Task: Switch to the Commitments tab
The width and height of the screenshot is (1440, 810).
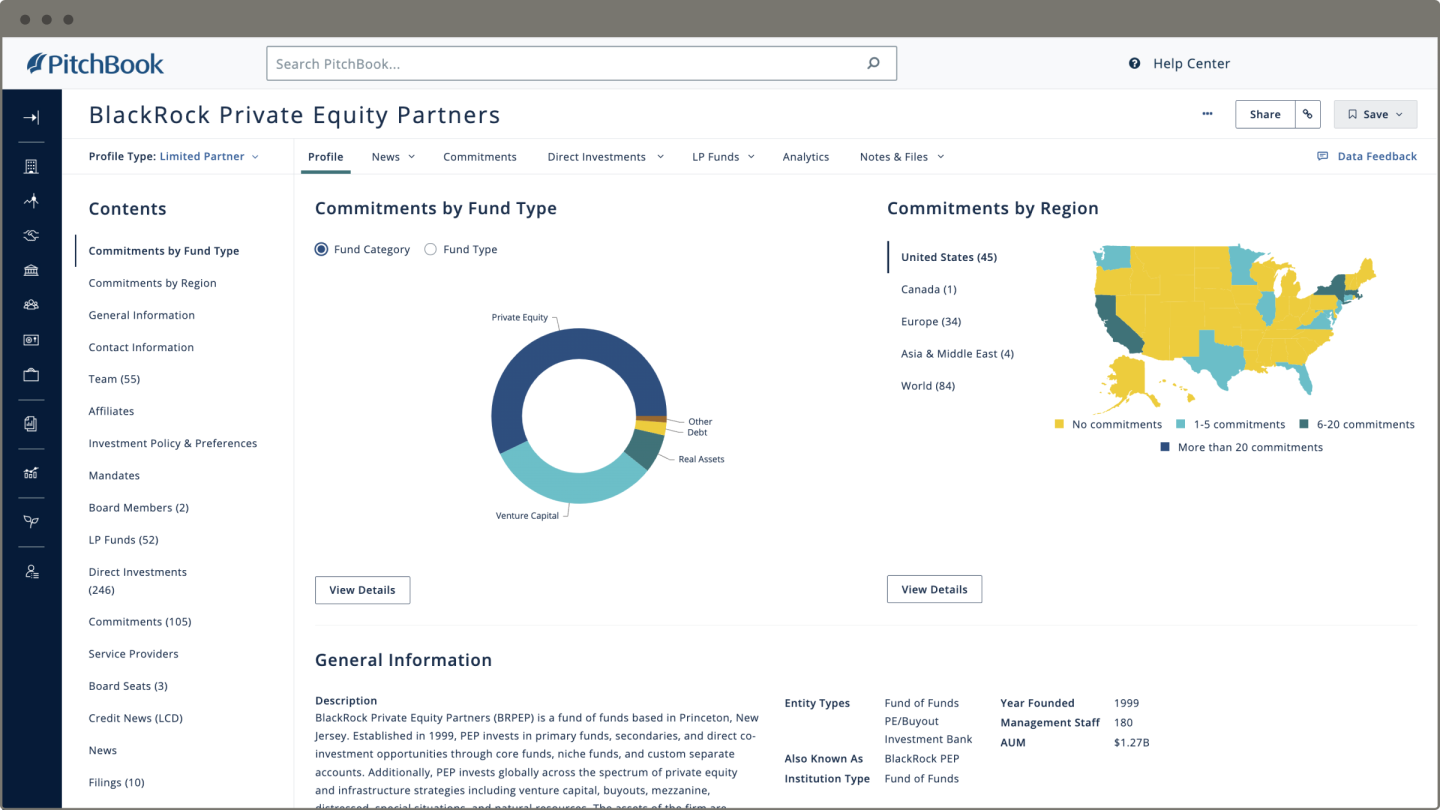Action: click(480, 157)
